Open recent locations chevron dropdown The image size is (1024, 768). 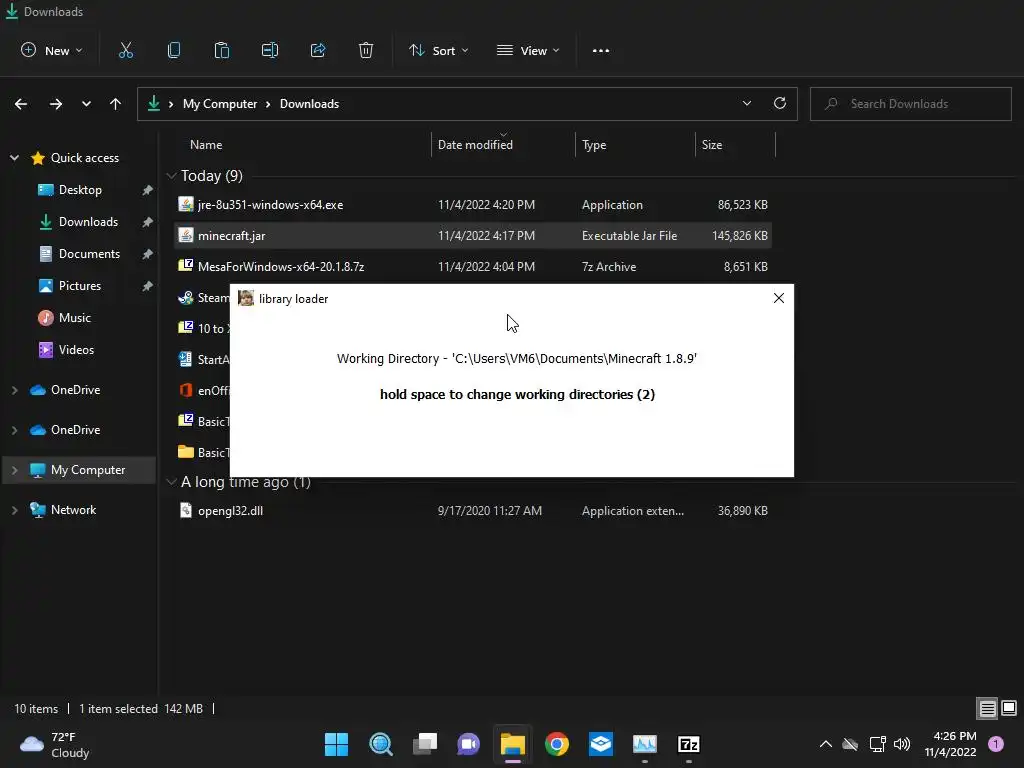click(86, 104)
